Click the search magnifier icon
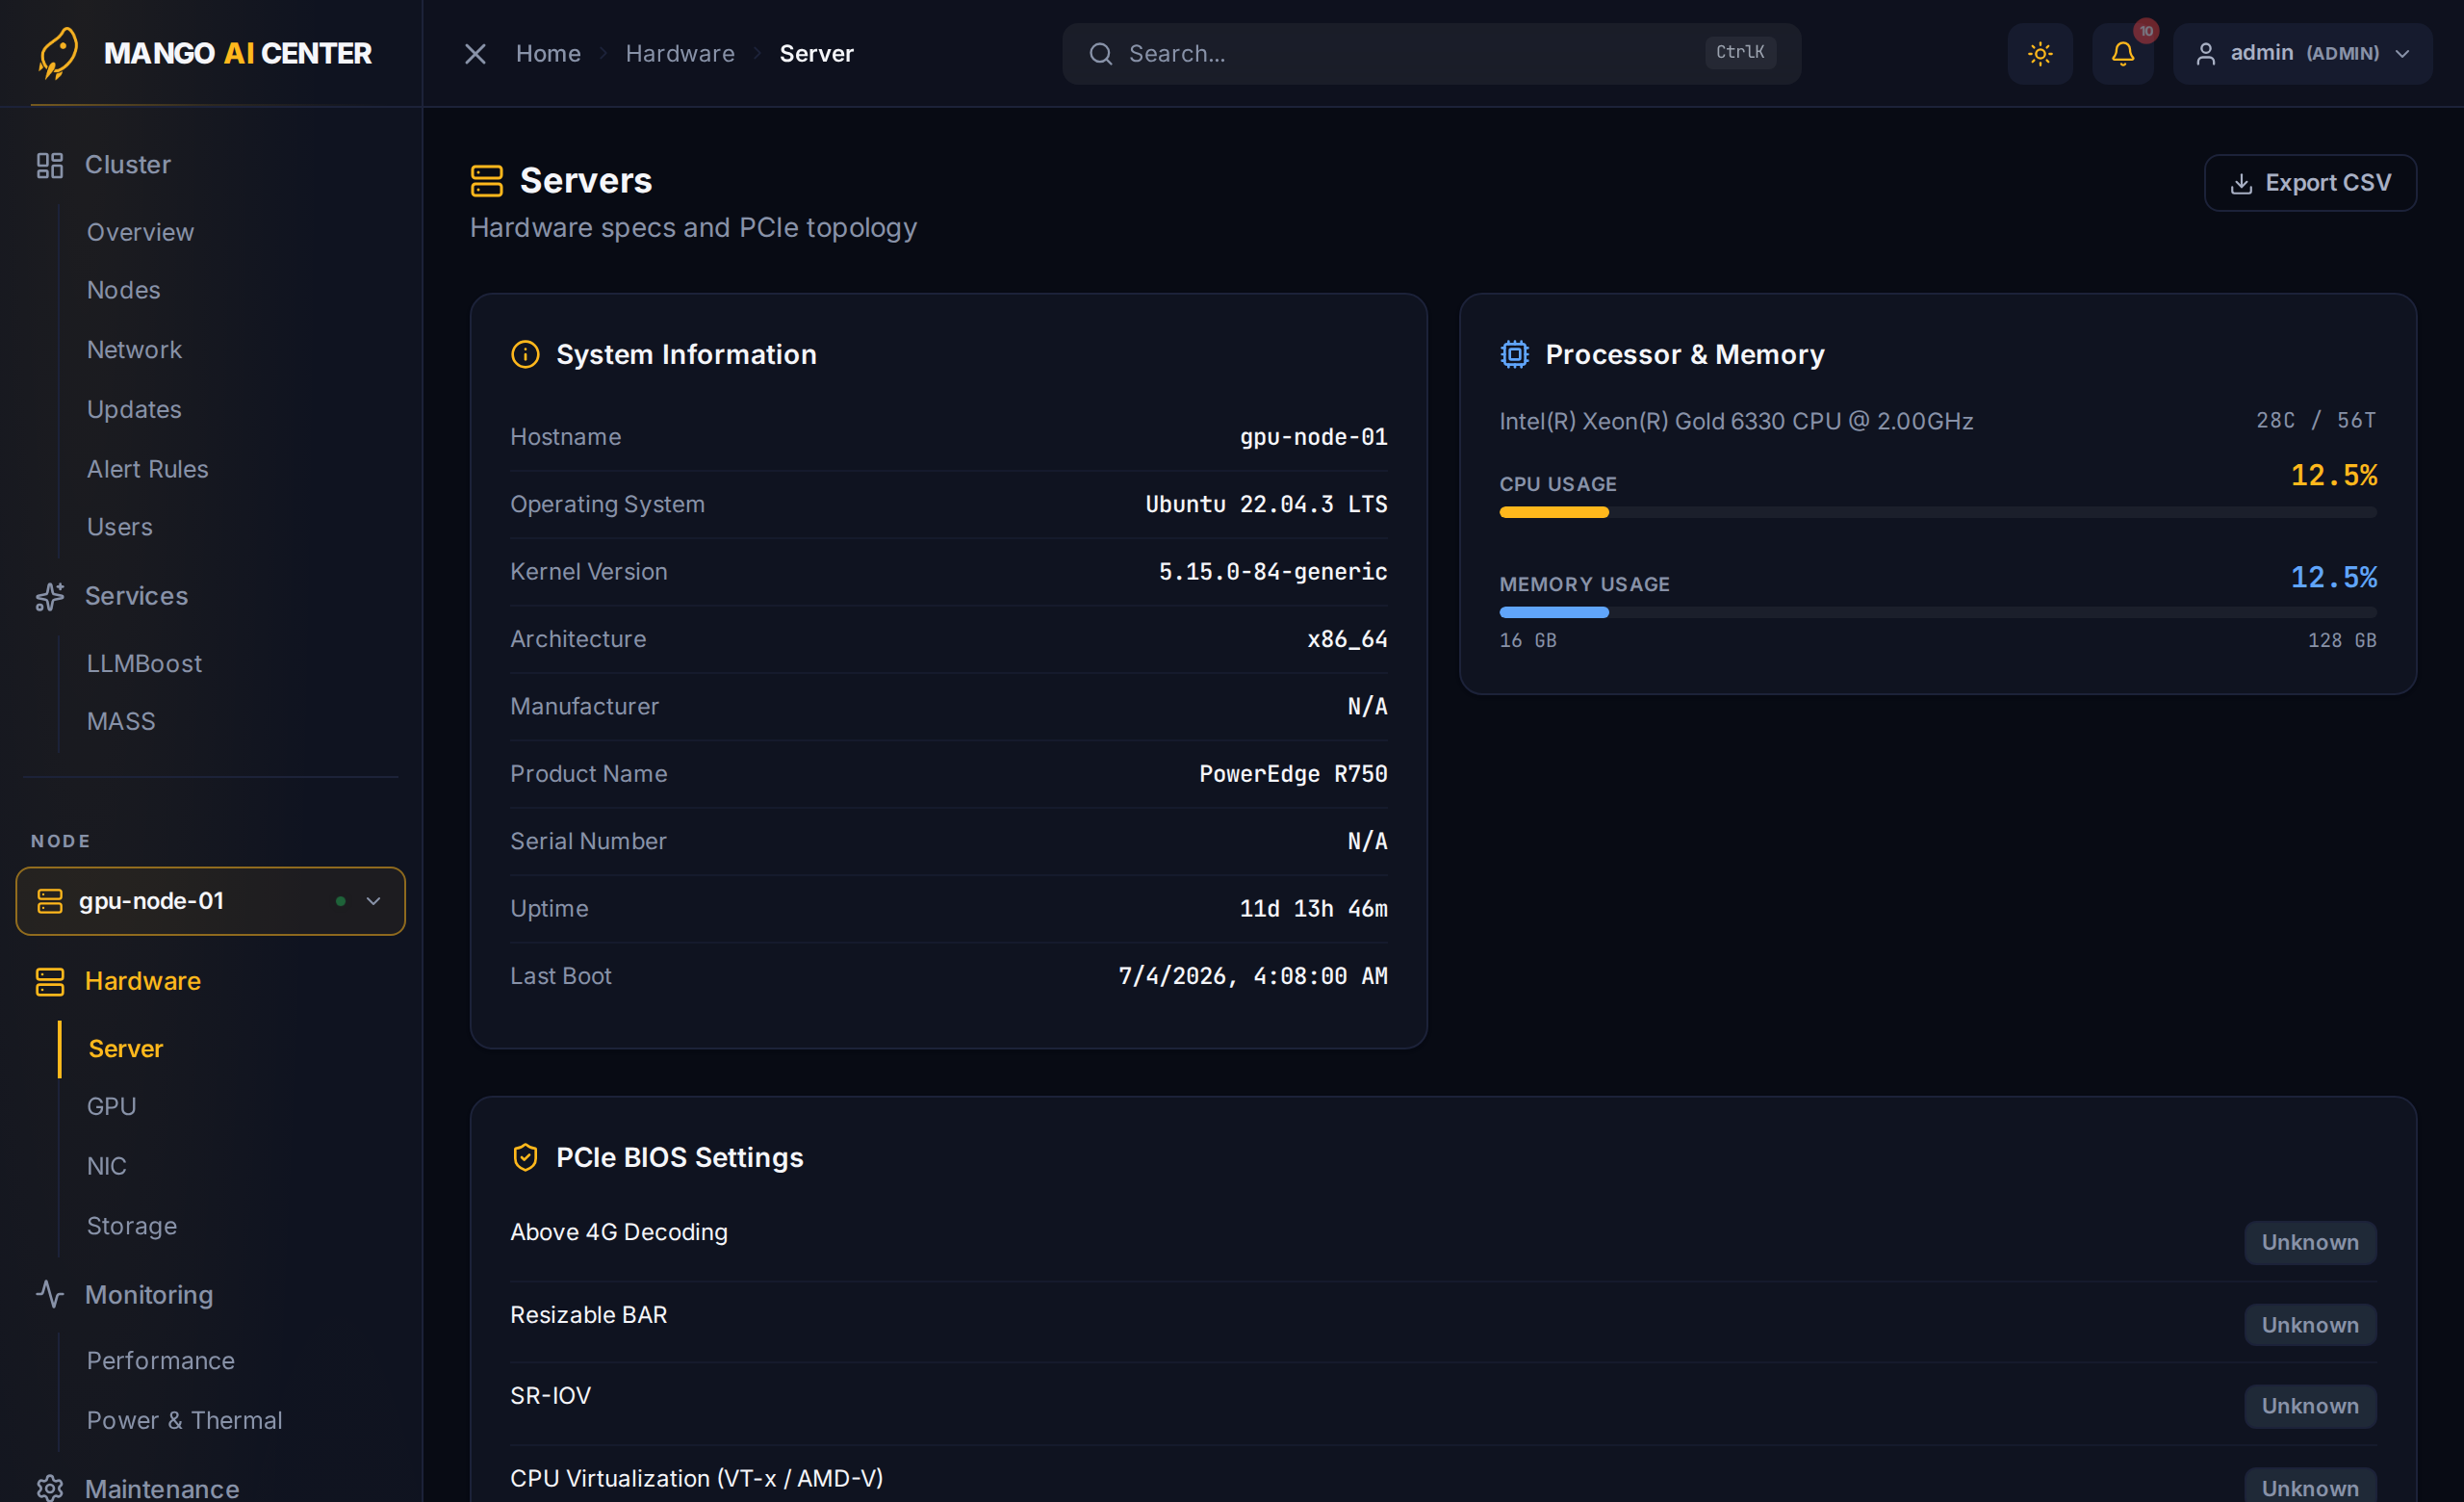The height and width of the screenshot is (1502, 2464). click(x=1100, y=54)
